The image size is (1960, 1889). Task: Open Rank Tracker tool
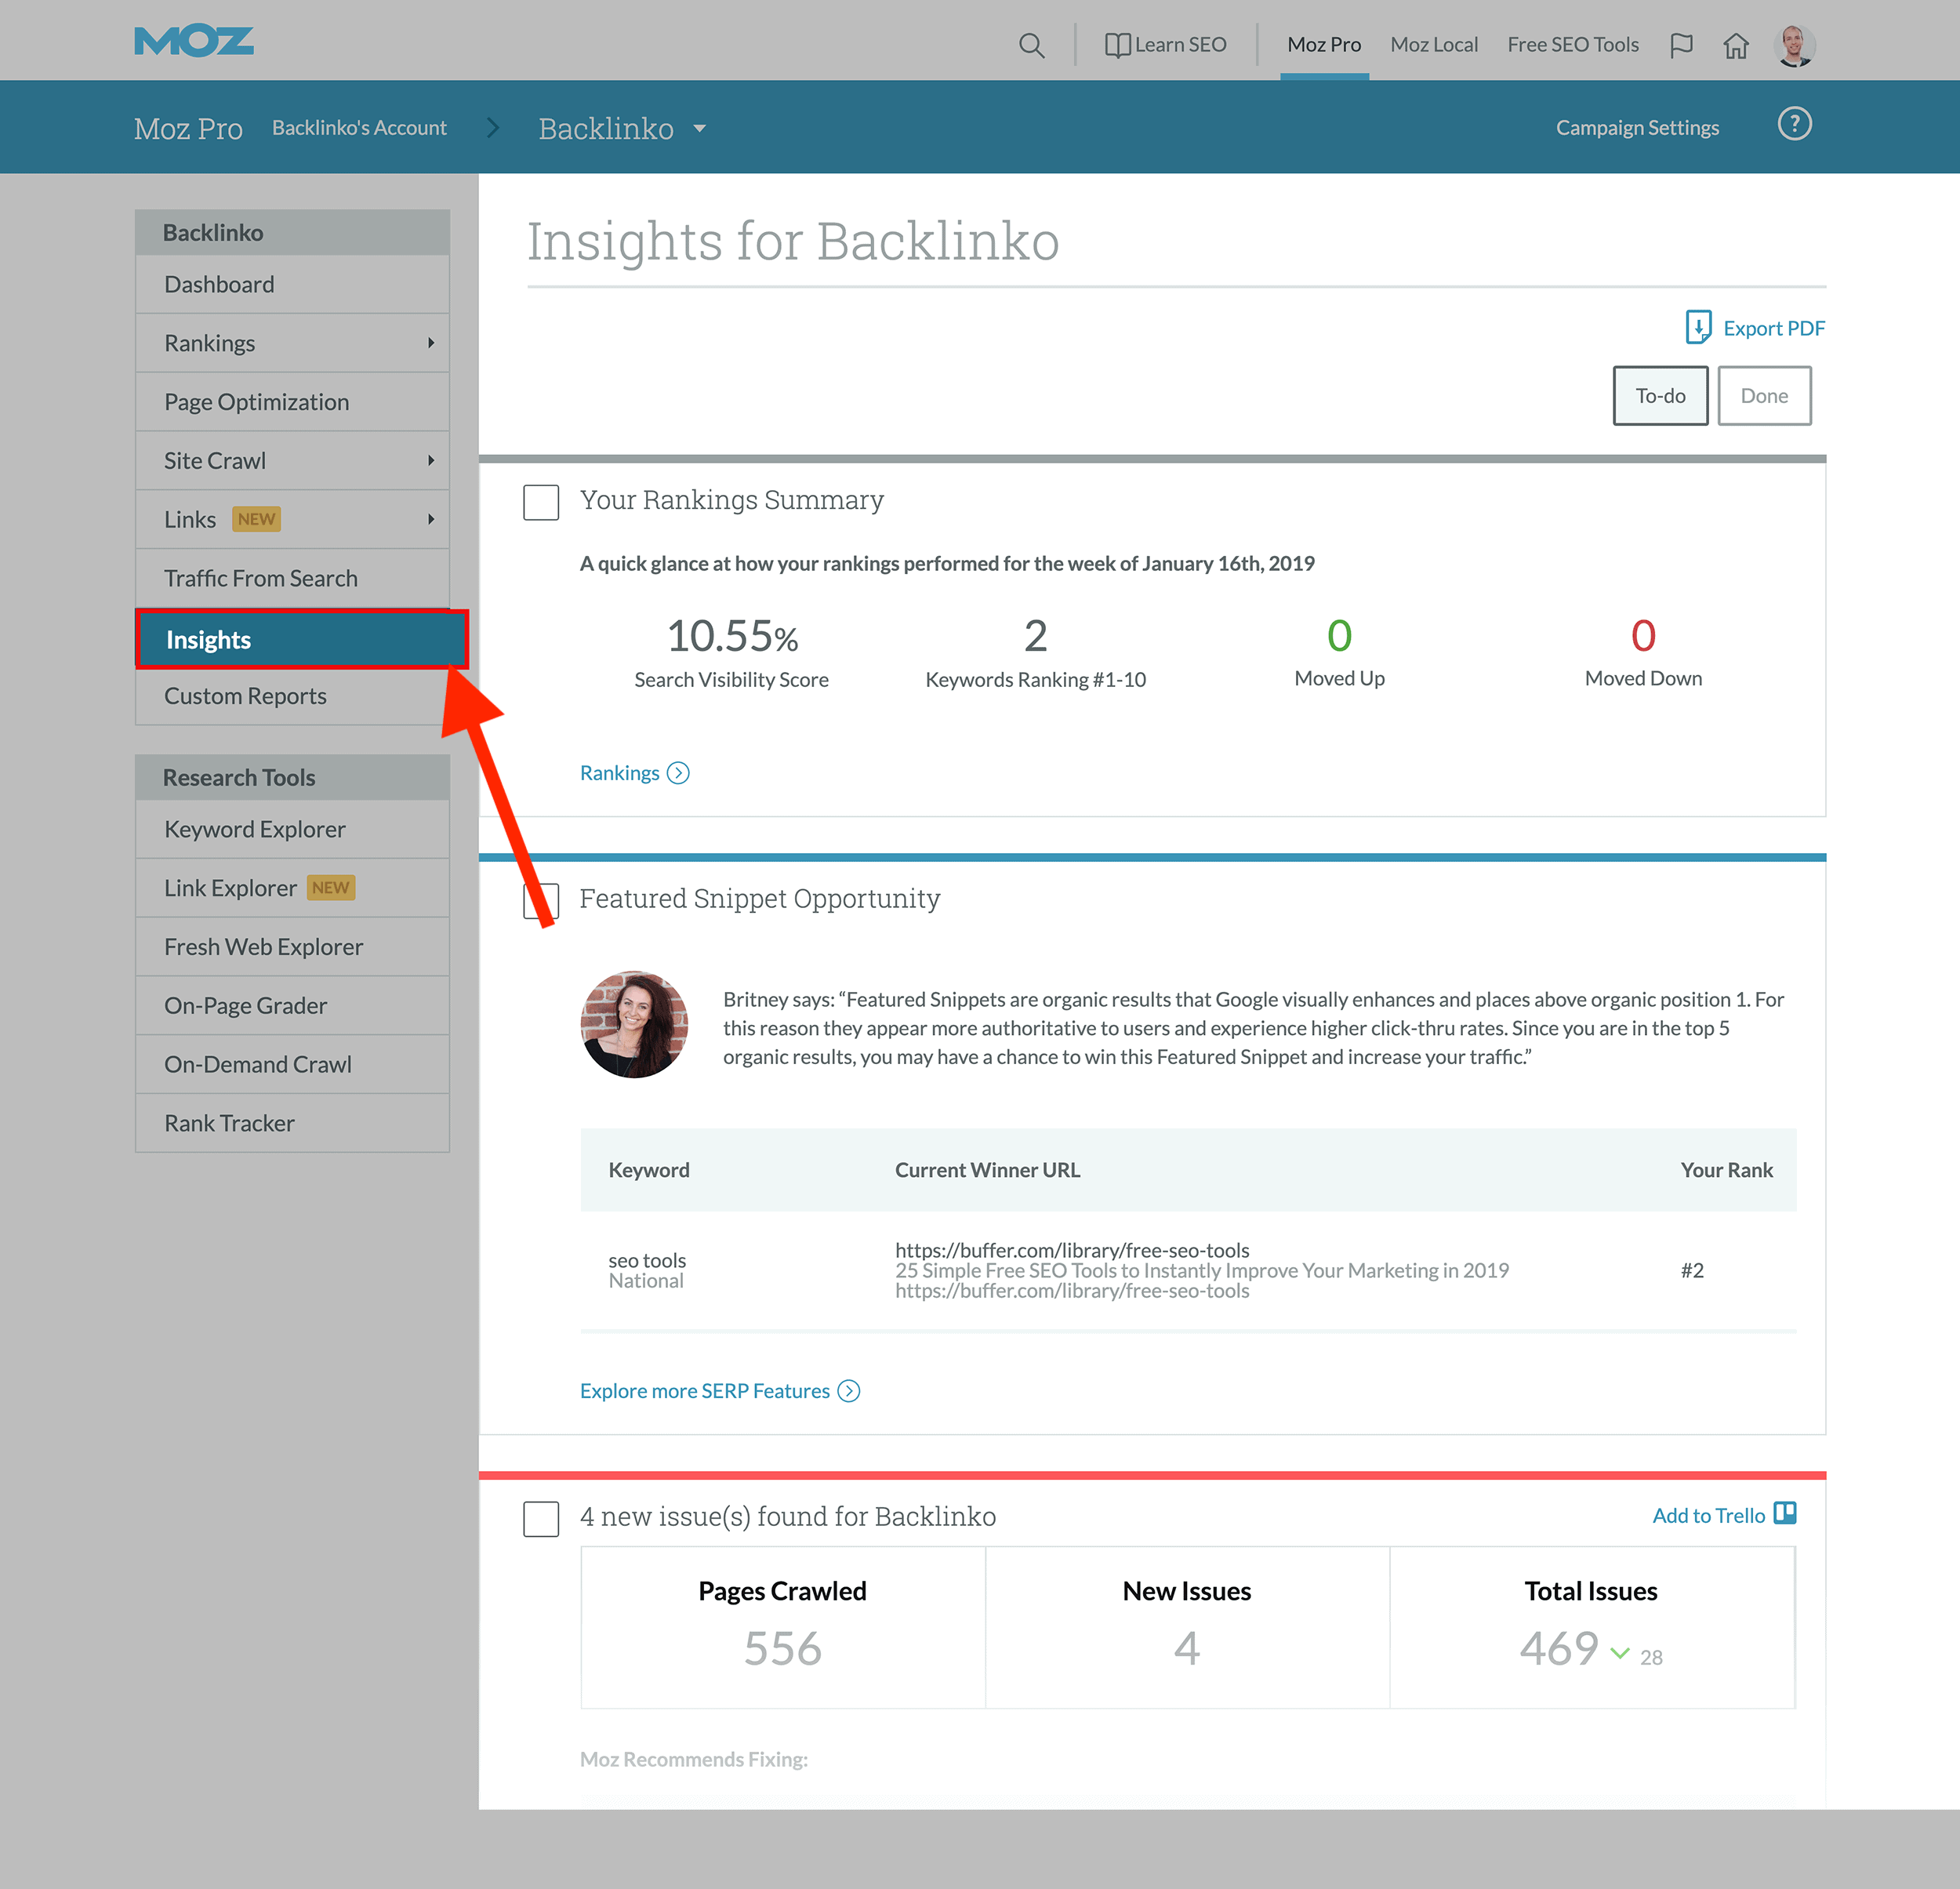pos(292,1123)
